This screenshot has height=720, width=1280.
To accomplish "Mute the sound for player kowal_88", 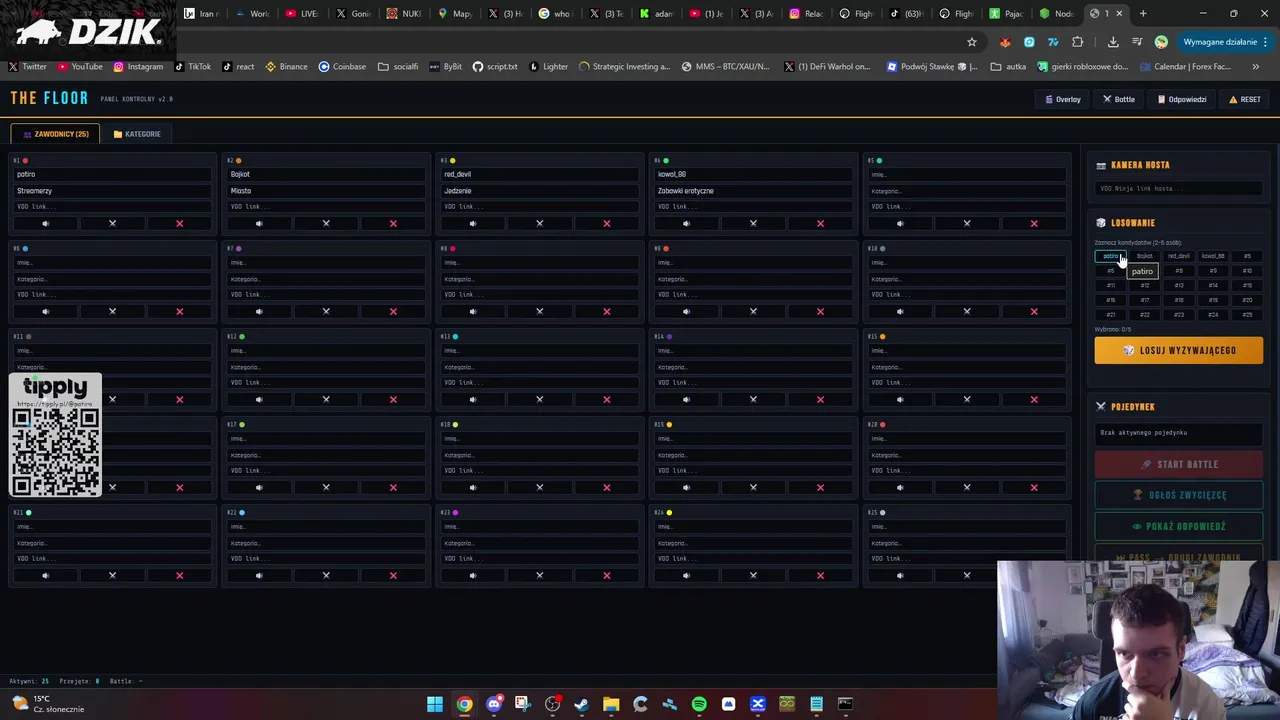I will point(686,223).
